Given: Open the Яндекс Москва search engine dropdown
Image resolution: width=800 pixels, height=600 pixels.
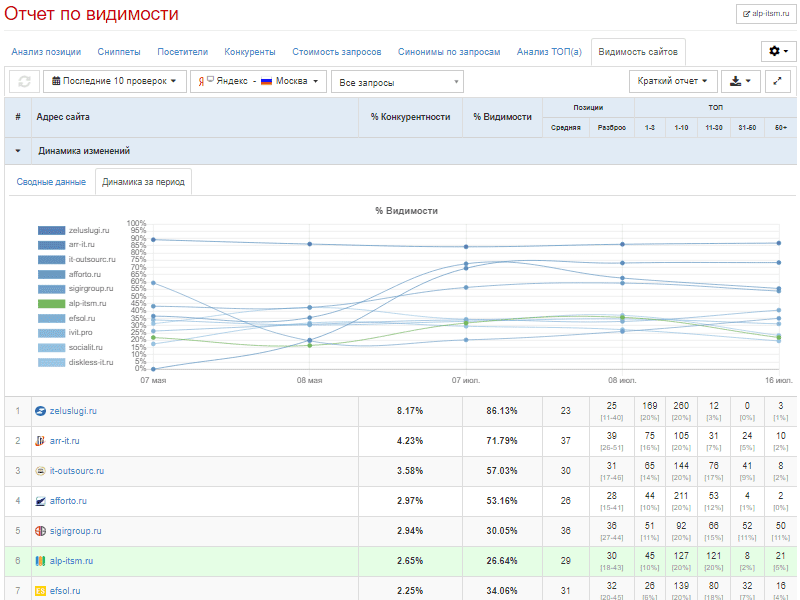Looking at the screenshot, I should [258, 81].
